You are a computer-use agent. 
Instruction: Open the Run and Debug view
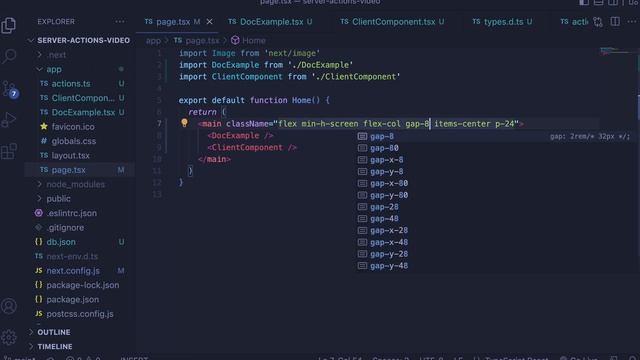[9, 120]
